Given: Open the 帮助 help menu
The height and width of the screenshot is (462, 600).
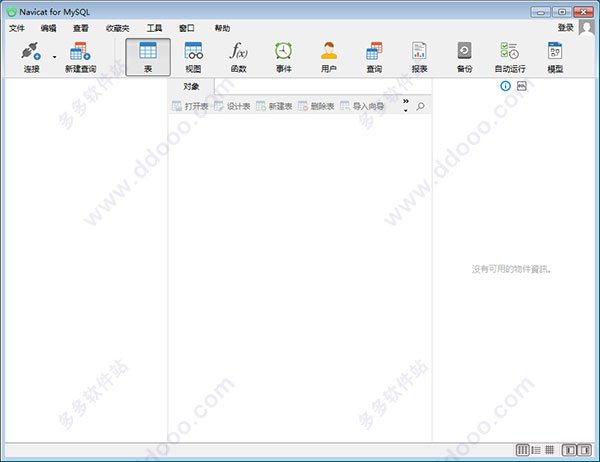Looking at the screenshot, I should pos(222,28).
